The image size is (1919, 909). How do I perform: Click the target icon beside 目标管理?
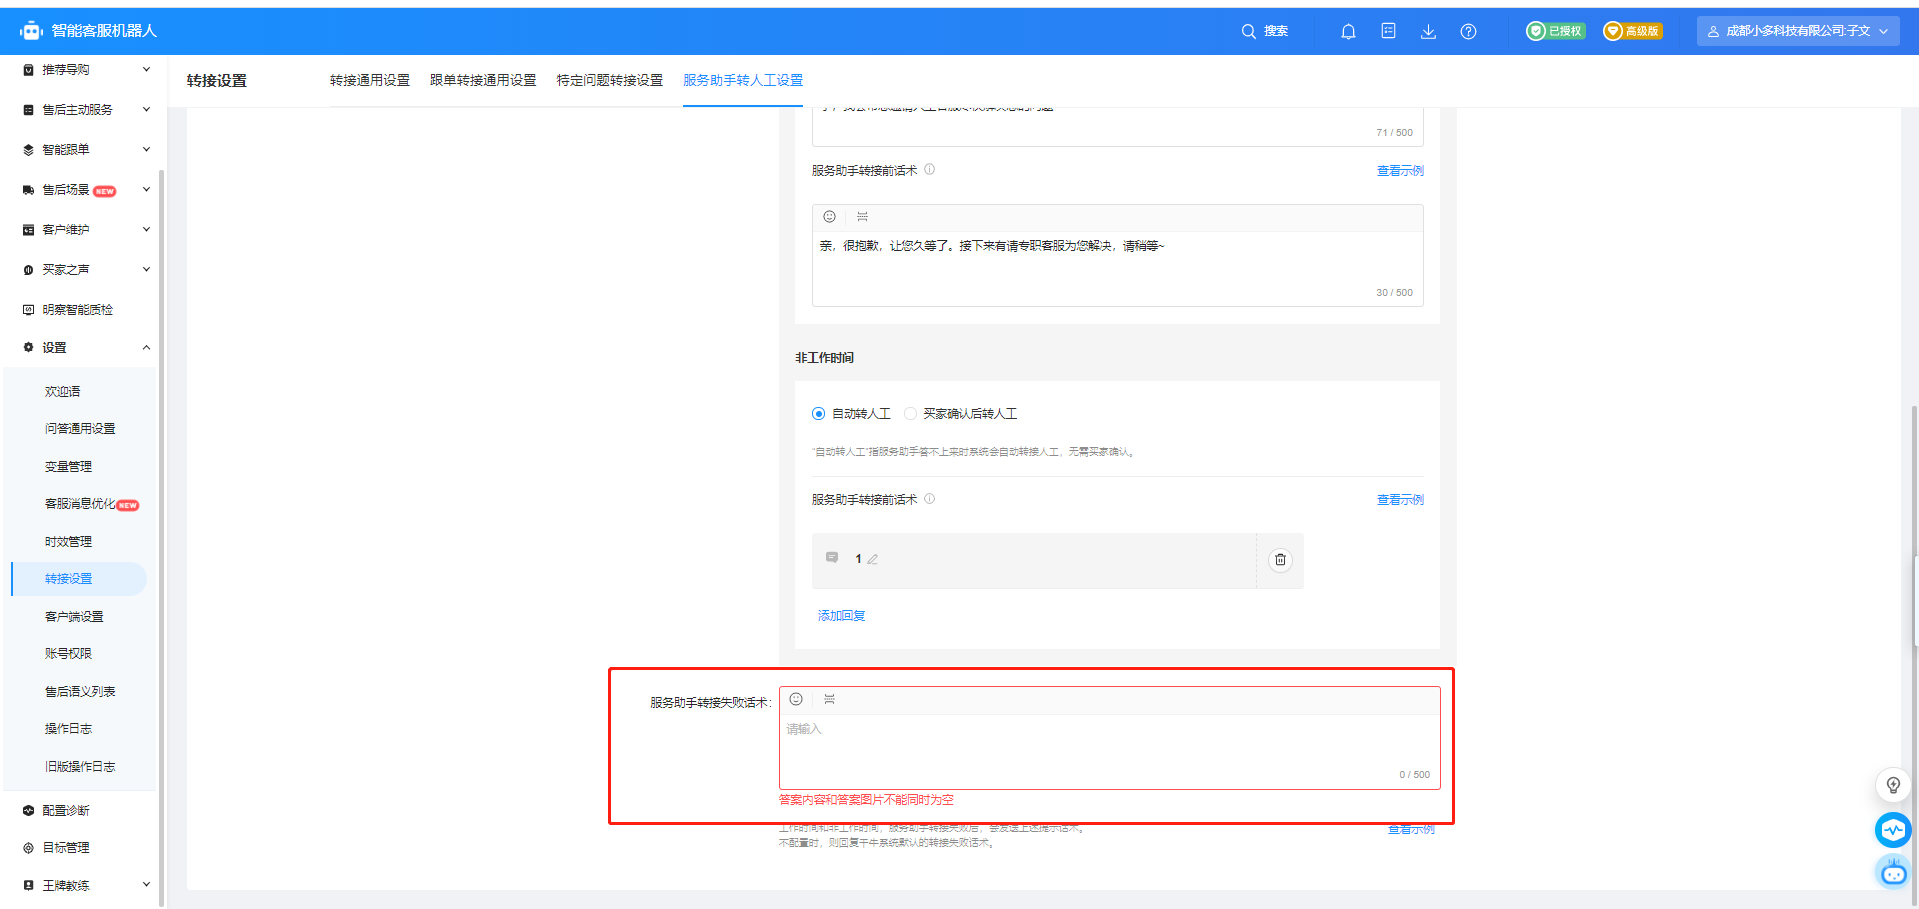28,848
